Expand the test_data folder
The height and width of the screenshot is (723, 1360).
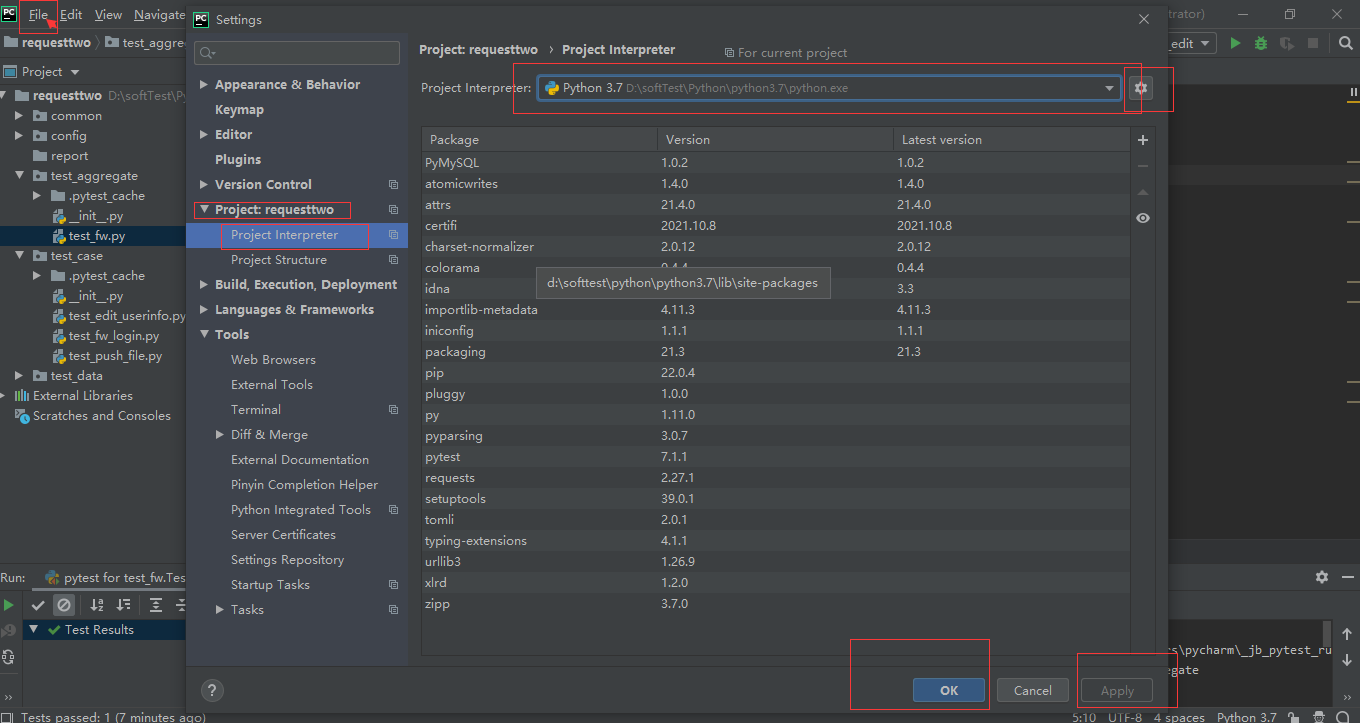(x=18, y=376)
